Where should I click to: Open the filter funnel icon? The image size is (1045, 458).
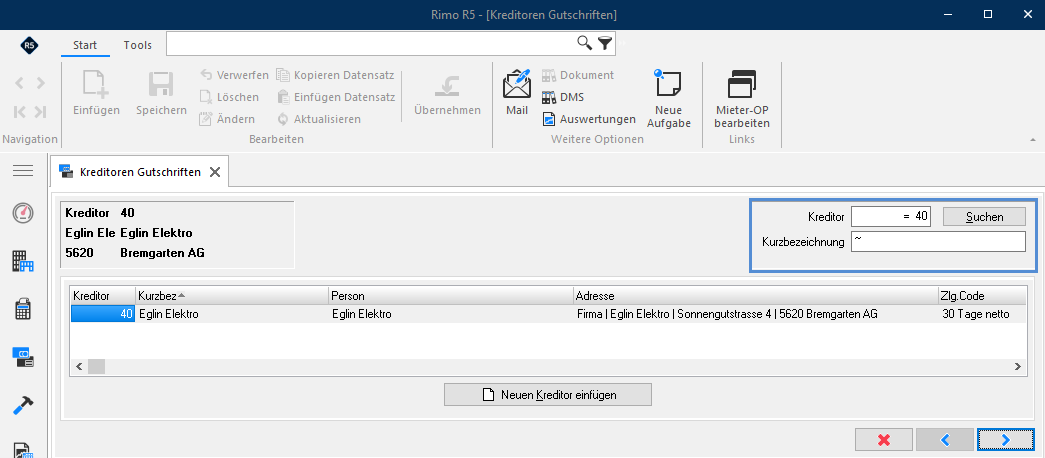[x=604, y=44]
